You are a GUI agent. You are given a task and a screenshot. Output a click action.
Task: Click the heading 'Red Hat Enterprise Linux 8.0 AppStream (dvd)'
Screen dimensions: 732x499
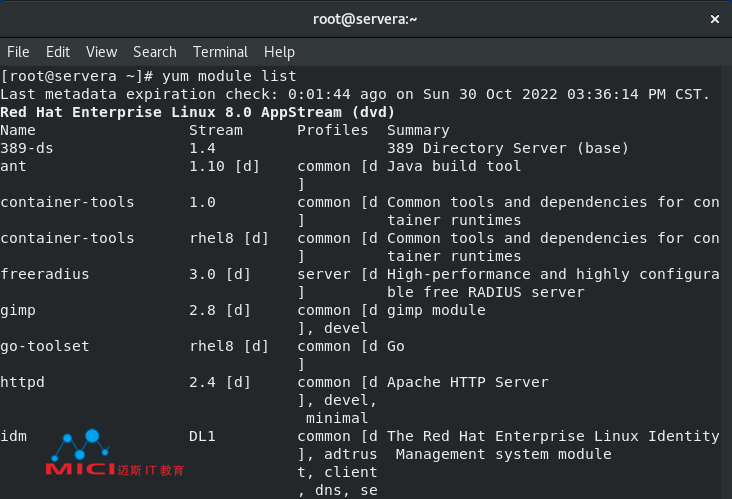click(x=197, y=112)
